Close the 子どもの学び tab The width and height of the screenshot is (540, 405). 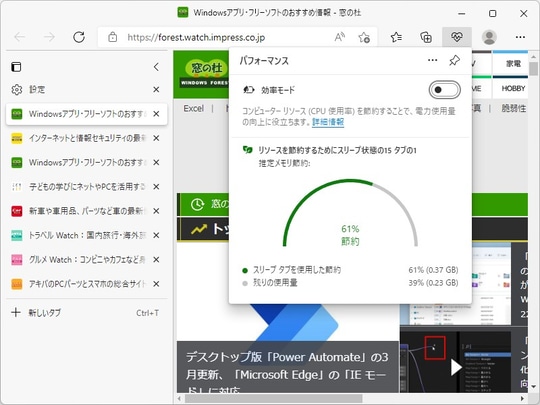156,187
